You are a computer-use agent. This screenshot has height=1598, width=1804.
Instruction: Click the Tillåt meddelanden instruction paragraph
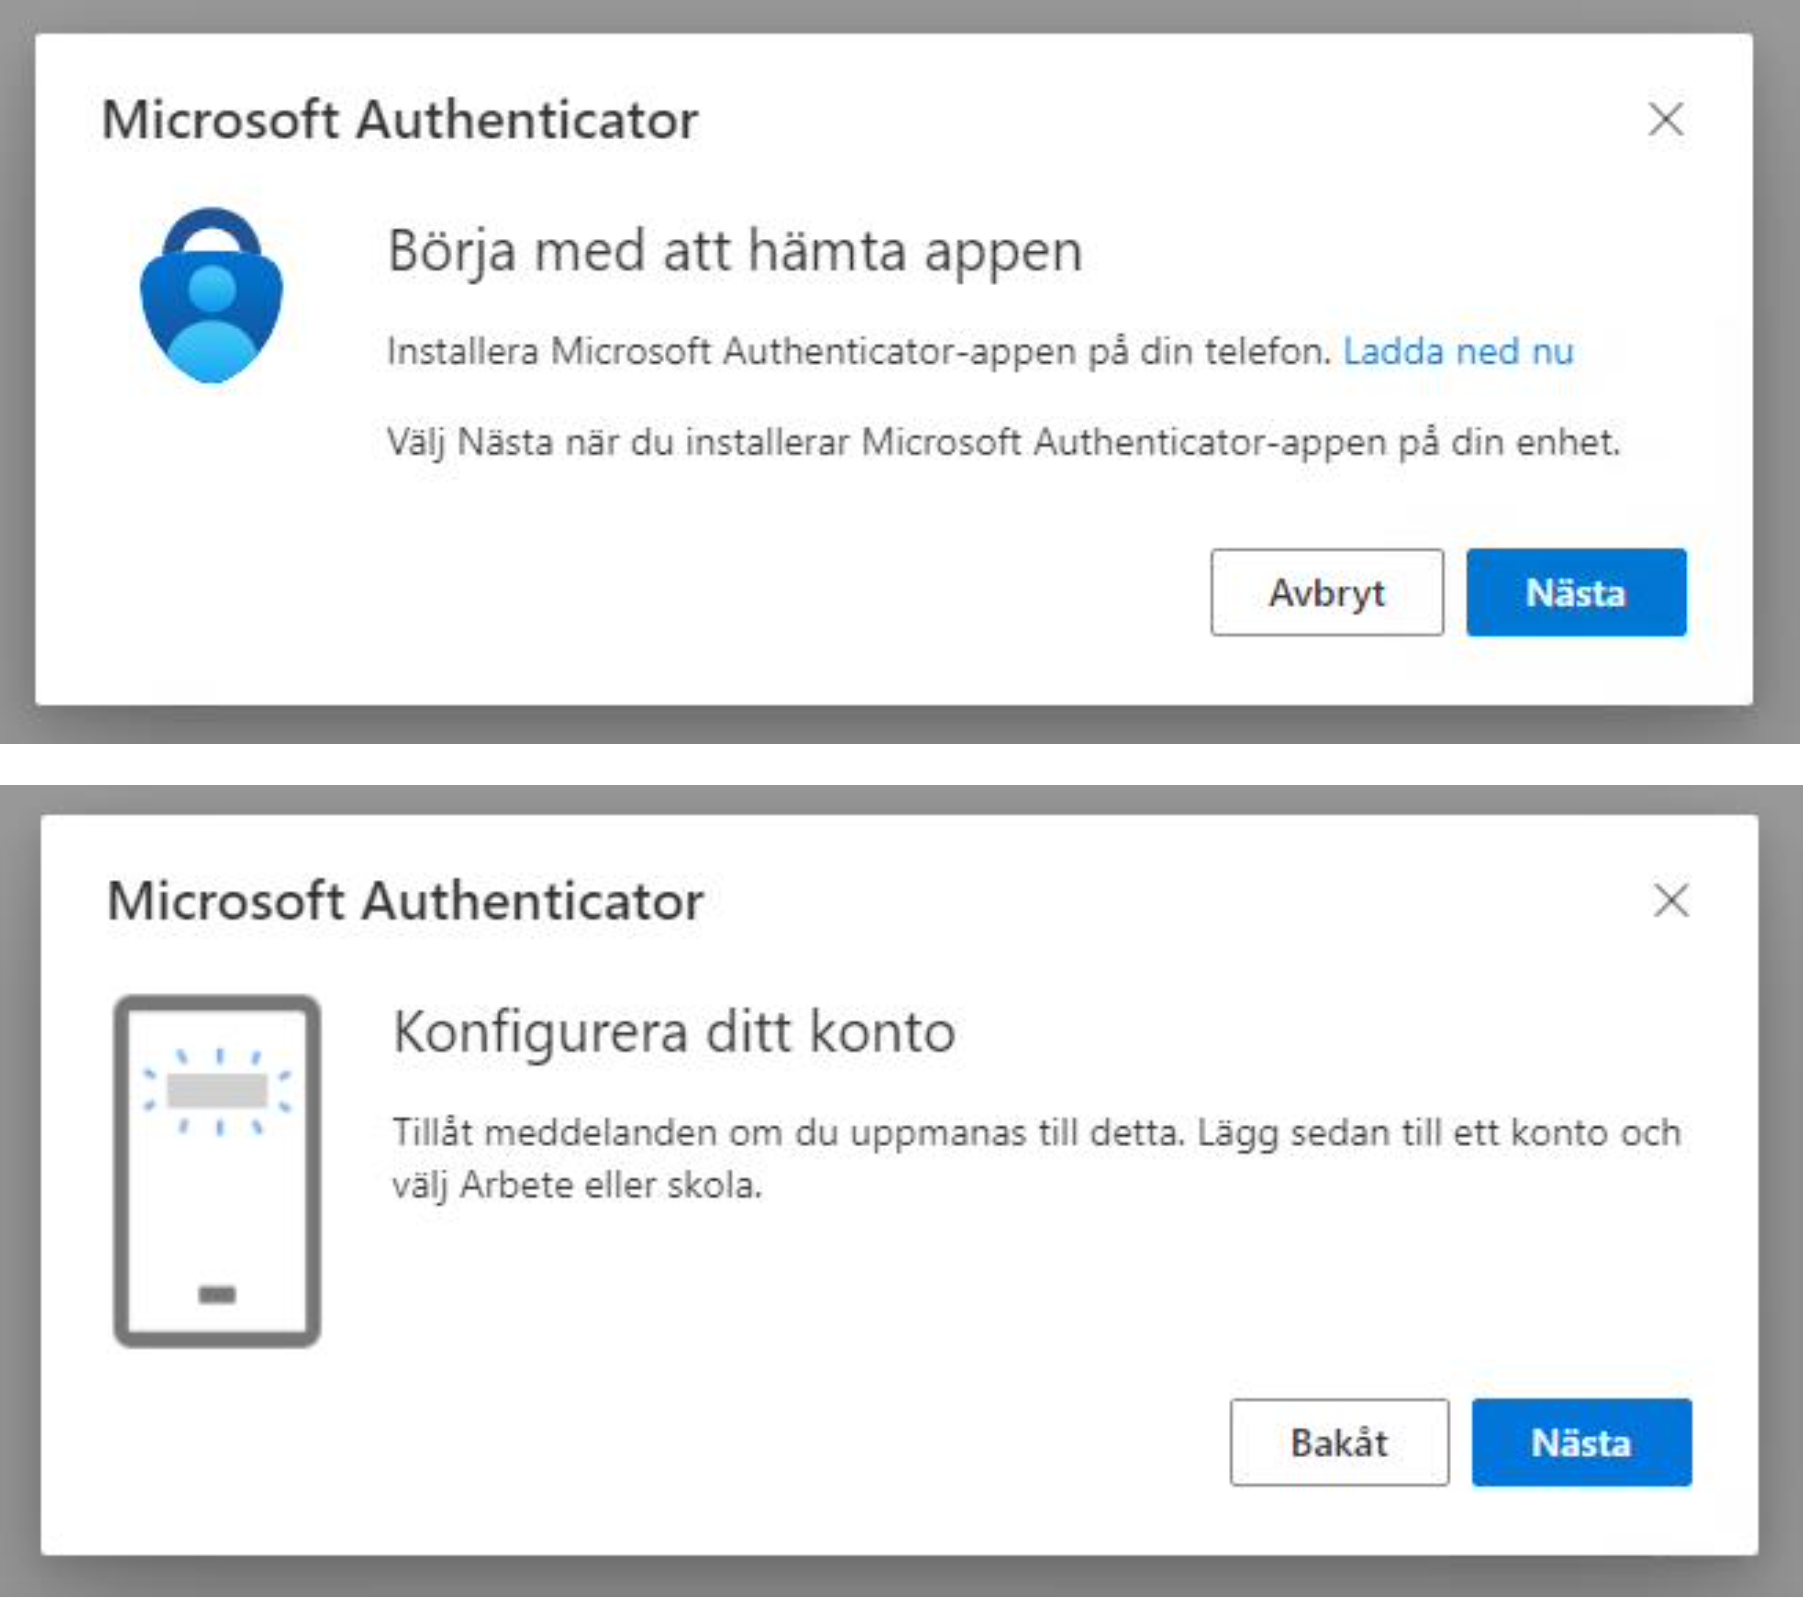click(x=1036, y=1158)
